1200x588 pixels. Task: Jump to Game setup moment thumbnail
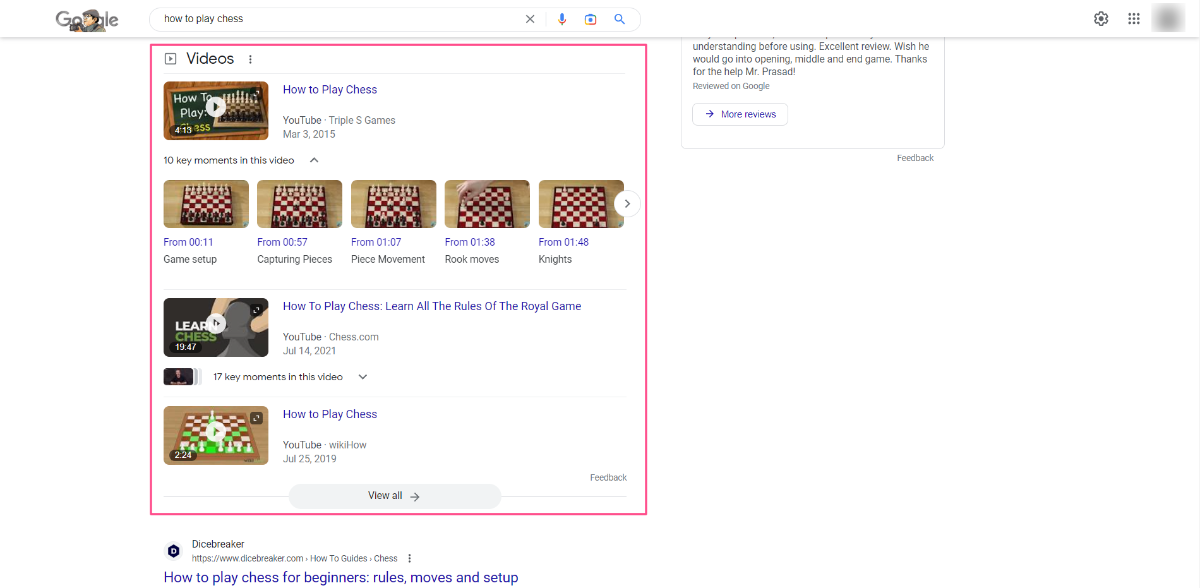(x=206, y=204)
